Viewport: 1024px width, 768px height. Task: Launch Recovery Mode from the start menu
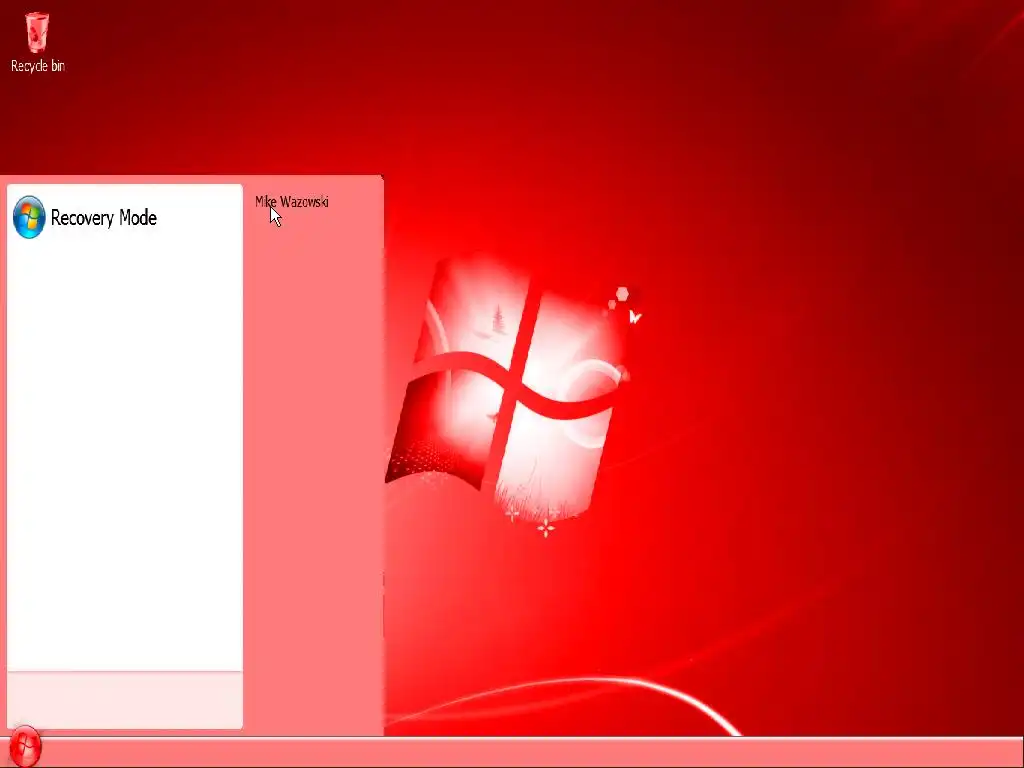click(x=124, y=217)
